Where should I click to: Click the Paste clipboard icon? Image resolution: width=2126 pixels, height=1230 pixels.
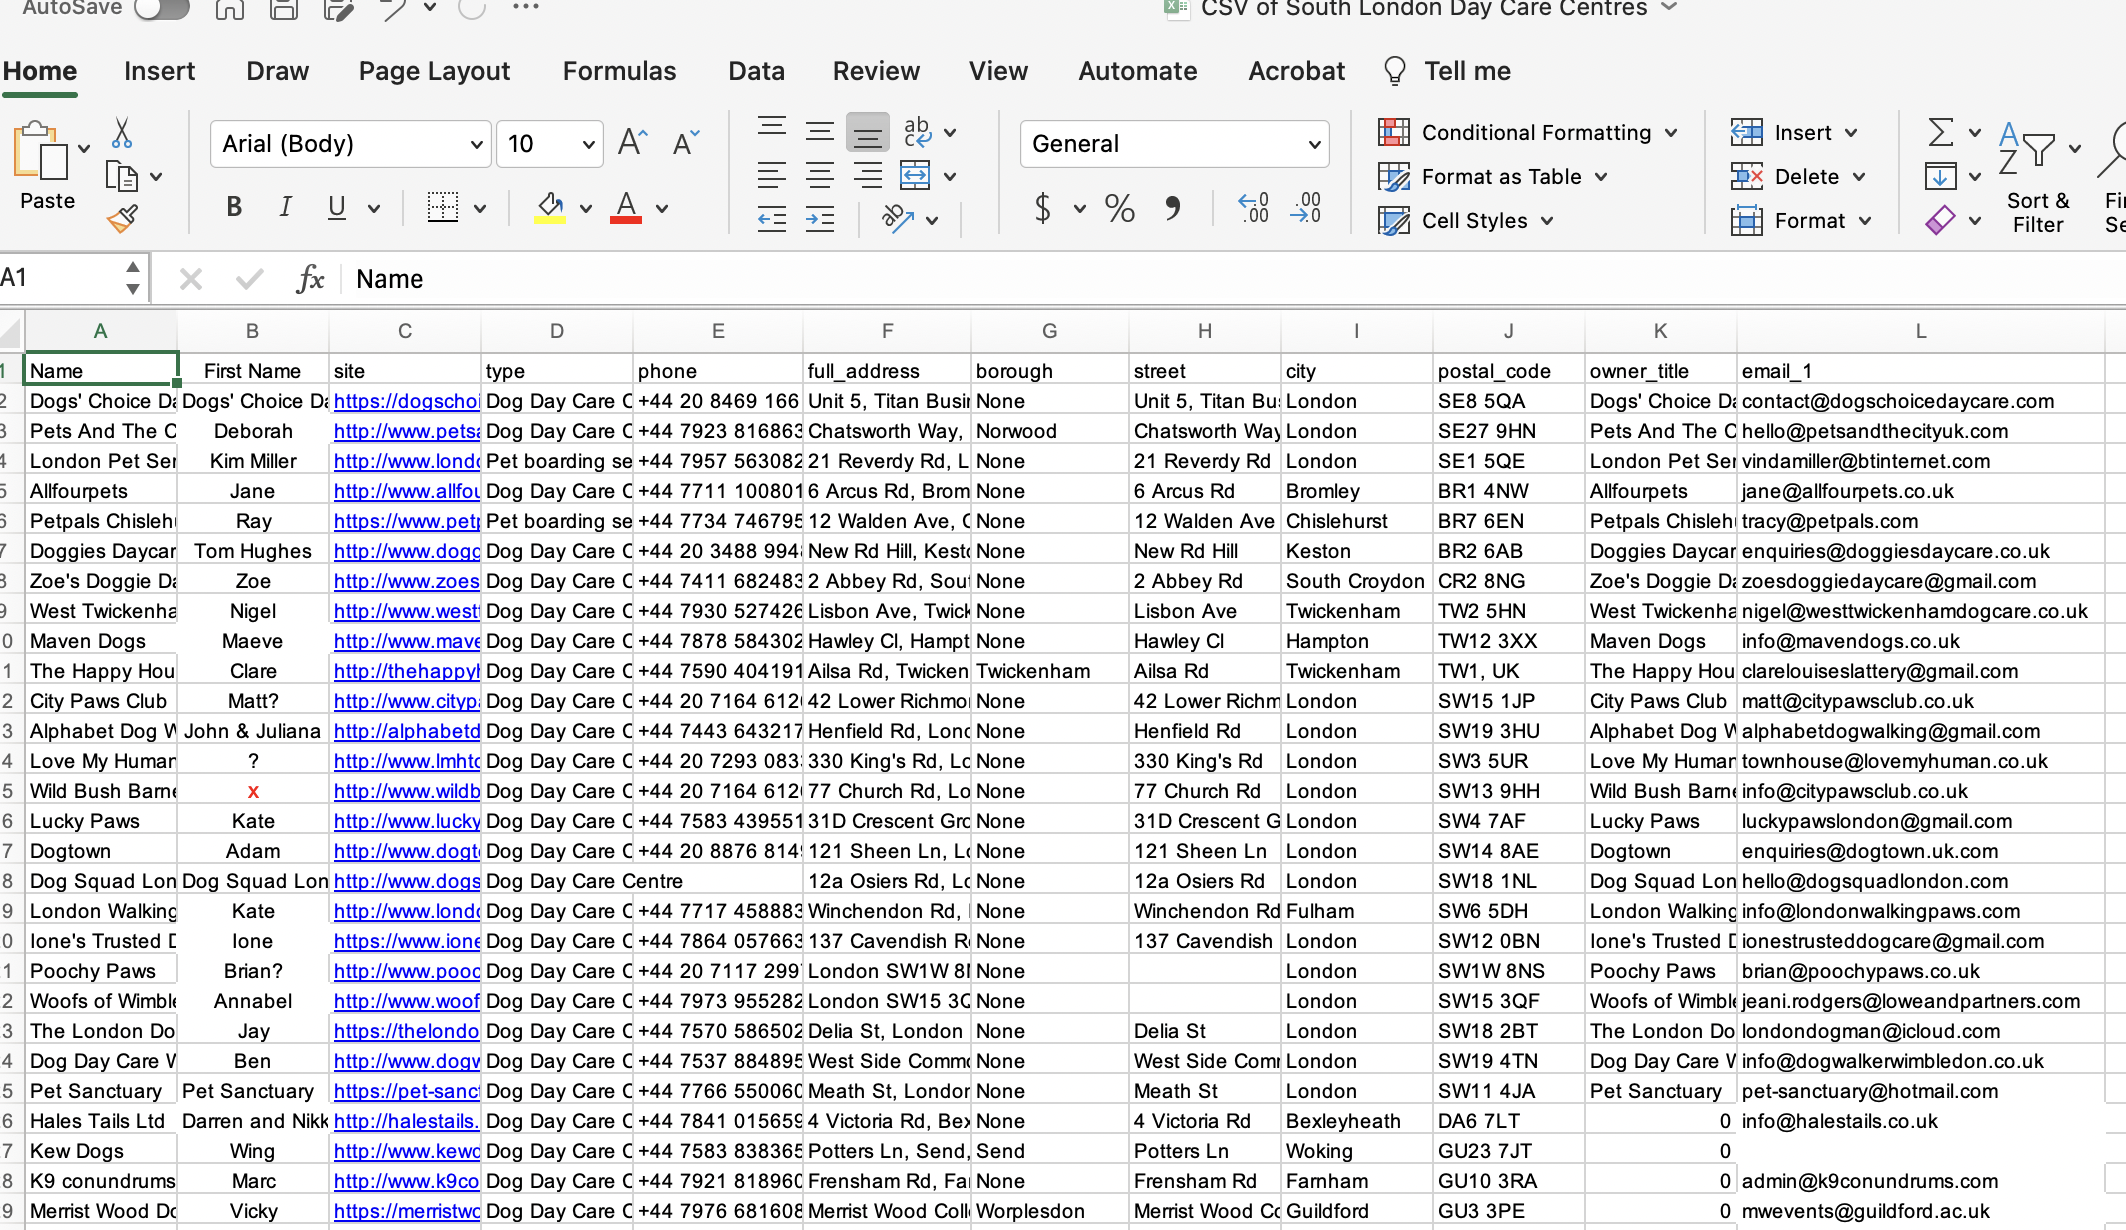point(40,152)
